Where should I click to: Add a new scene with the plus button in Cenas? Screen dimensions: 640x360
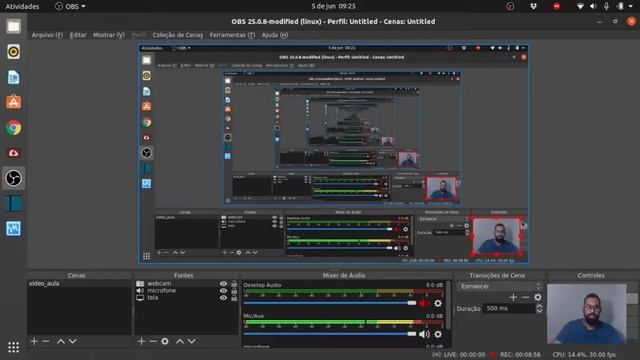34,341
